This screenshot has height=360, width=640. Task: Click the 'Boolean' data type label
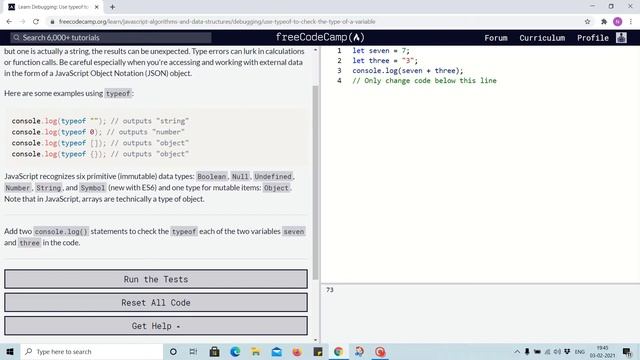211,176
